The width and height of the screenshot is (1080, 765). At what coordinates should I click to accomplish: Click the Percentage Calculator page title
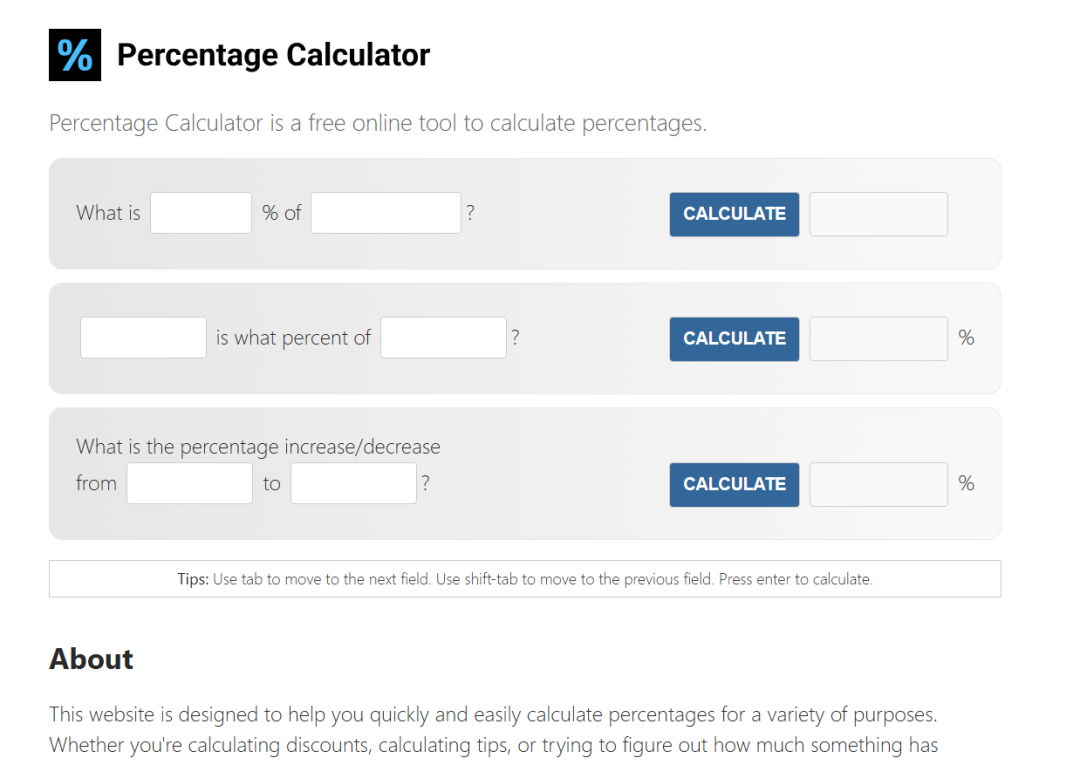pos(273,55)
